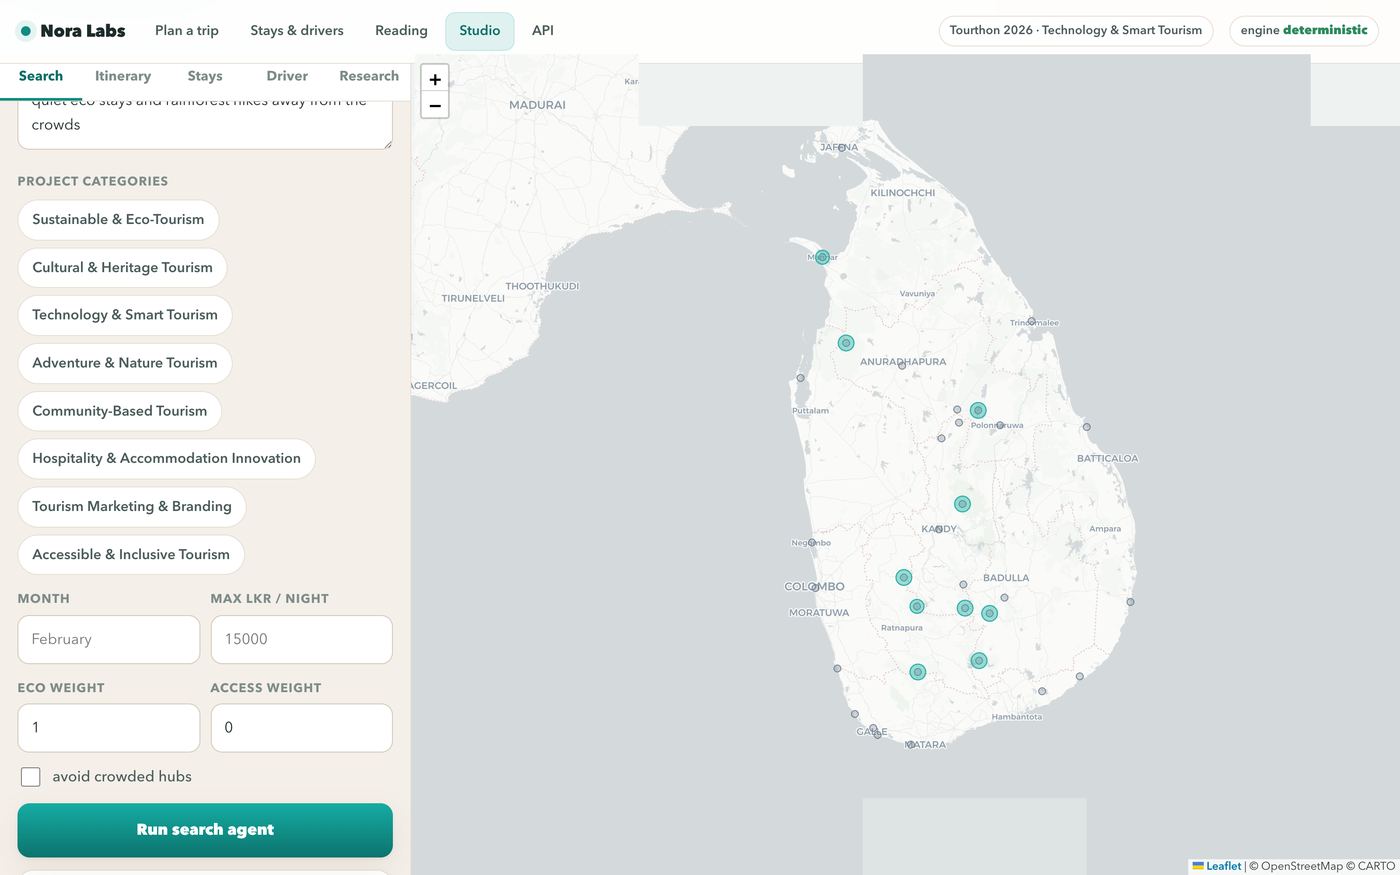1400x875 pixels.
Task: Zoom out of the map
Action: pyautogui.click(x=435, y=105)
